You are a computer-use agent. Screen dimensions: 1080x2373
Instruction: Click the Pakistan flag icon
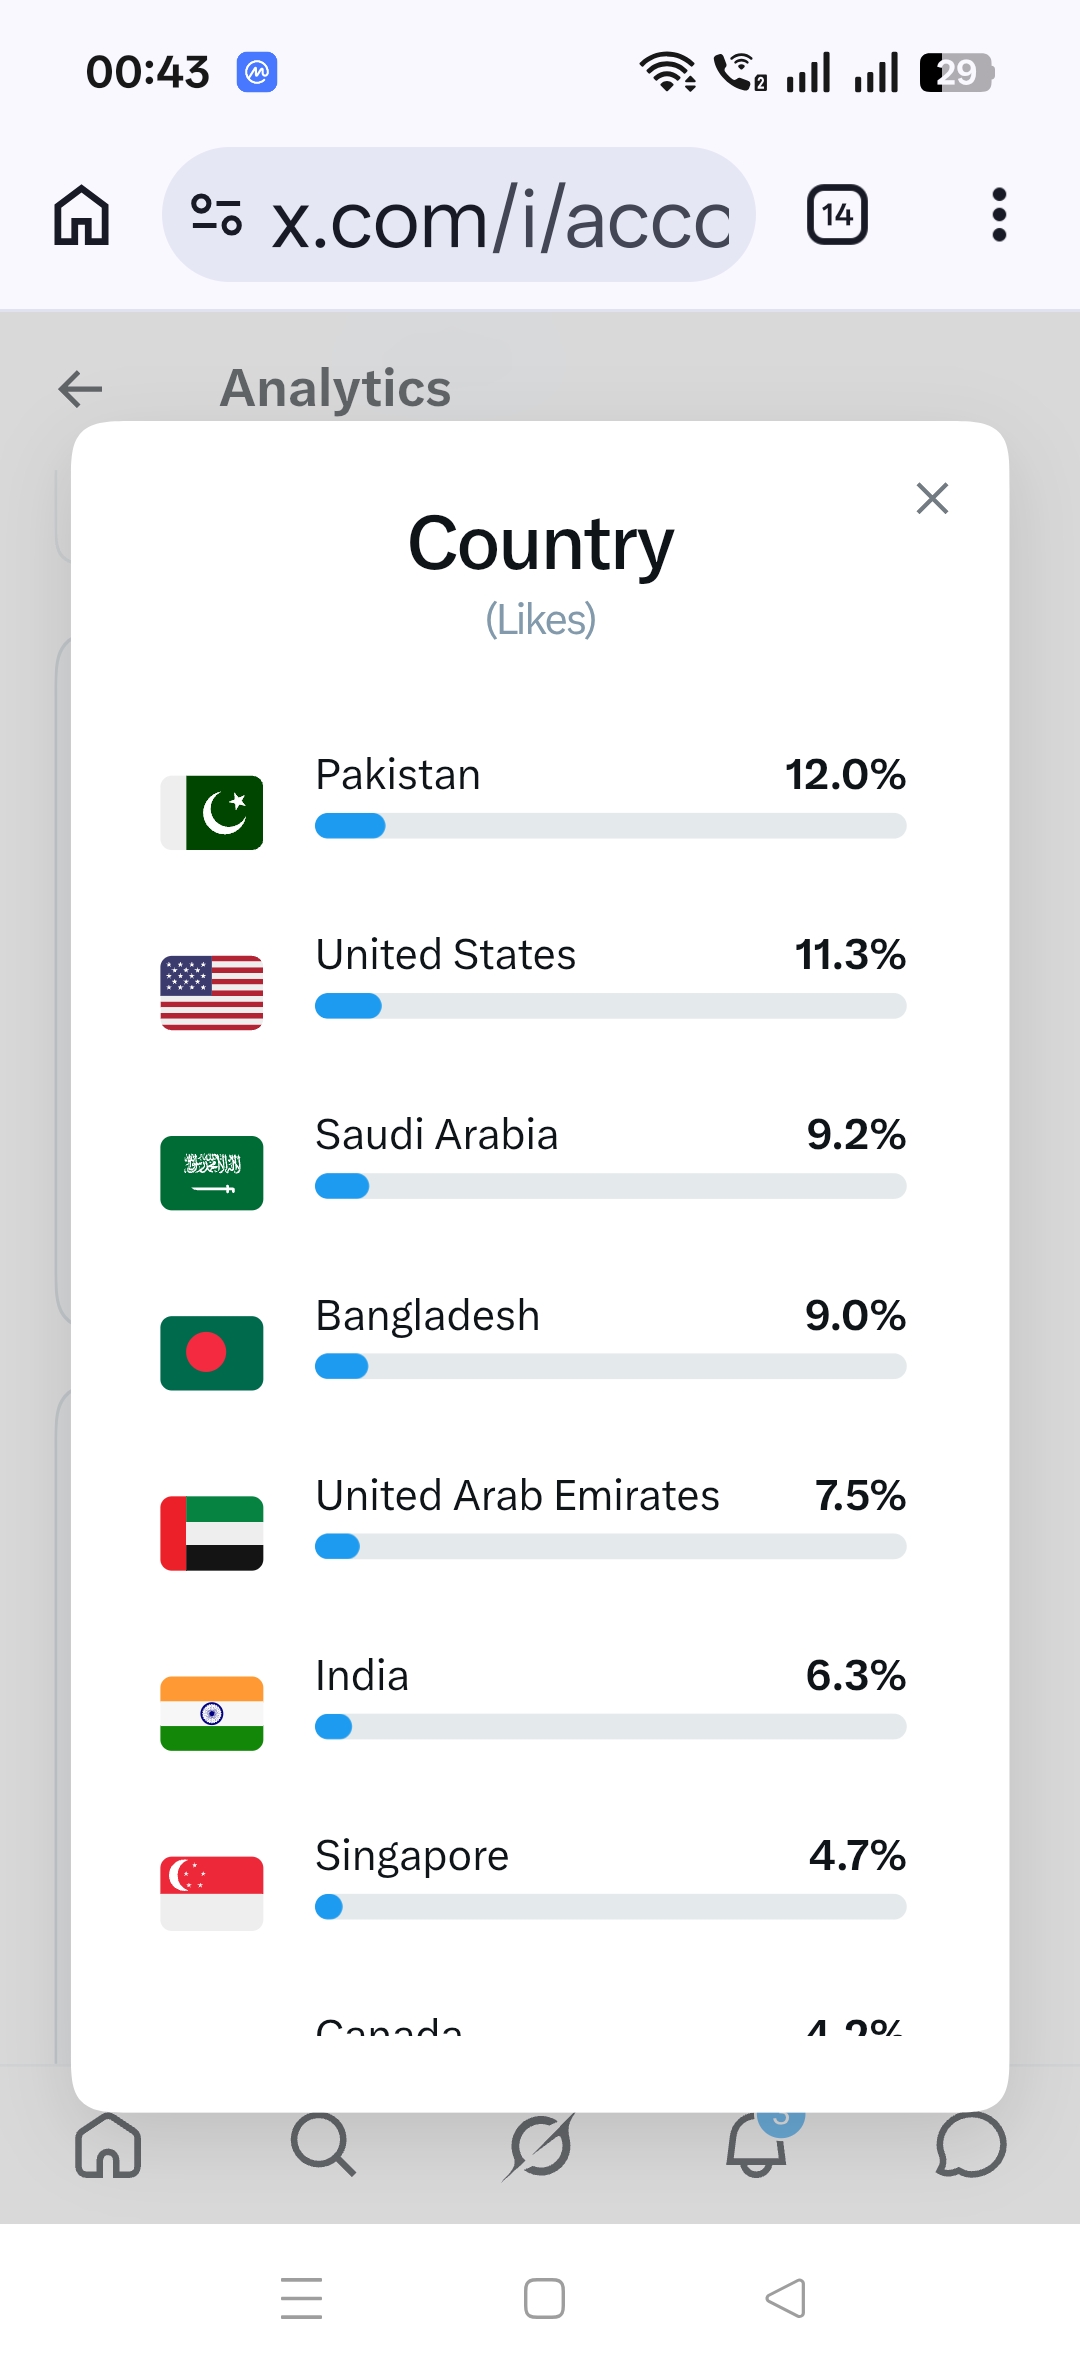tap(212, 813)
